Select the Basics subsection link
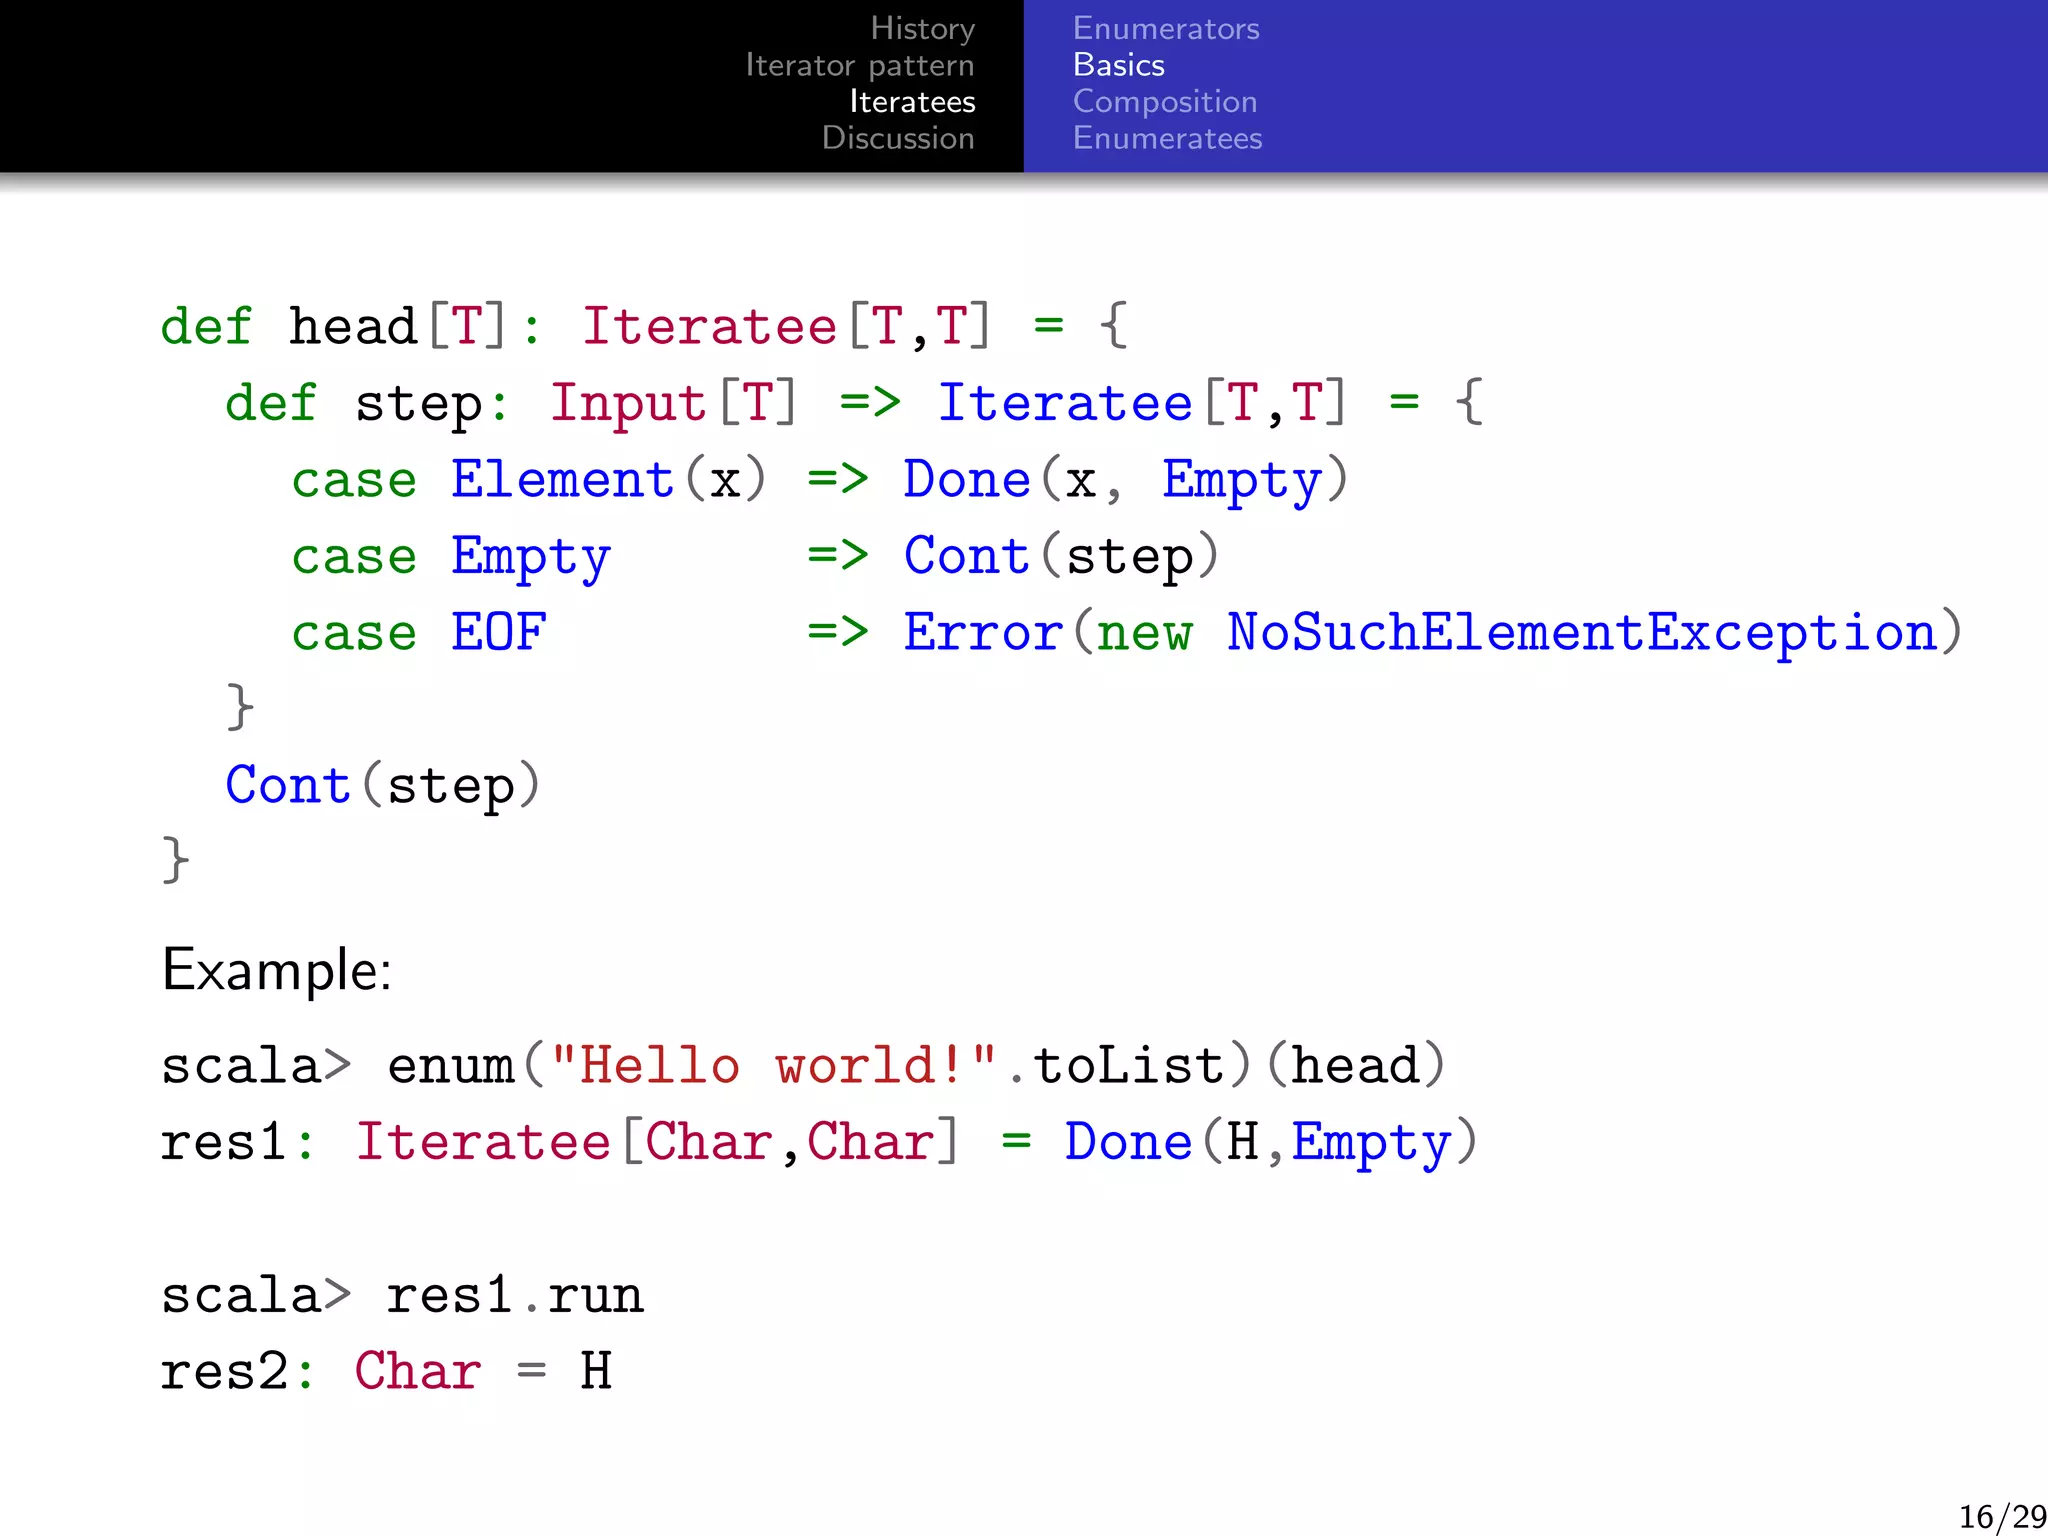 point(1119,65)
